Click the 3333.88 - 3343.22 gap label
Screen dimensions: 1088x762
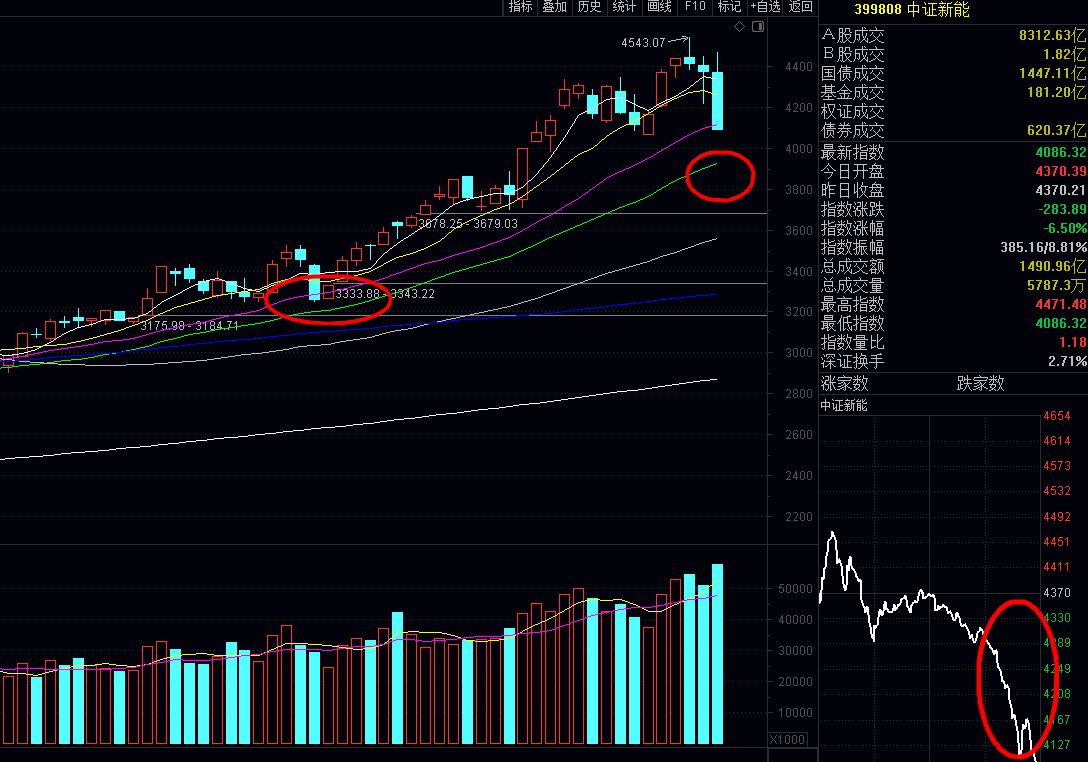pos(385,294)
